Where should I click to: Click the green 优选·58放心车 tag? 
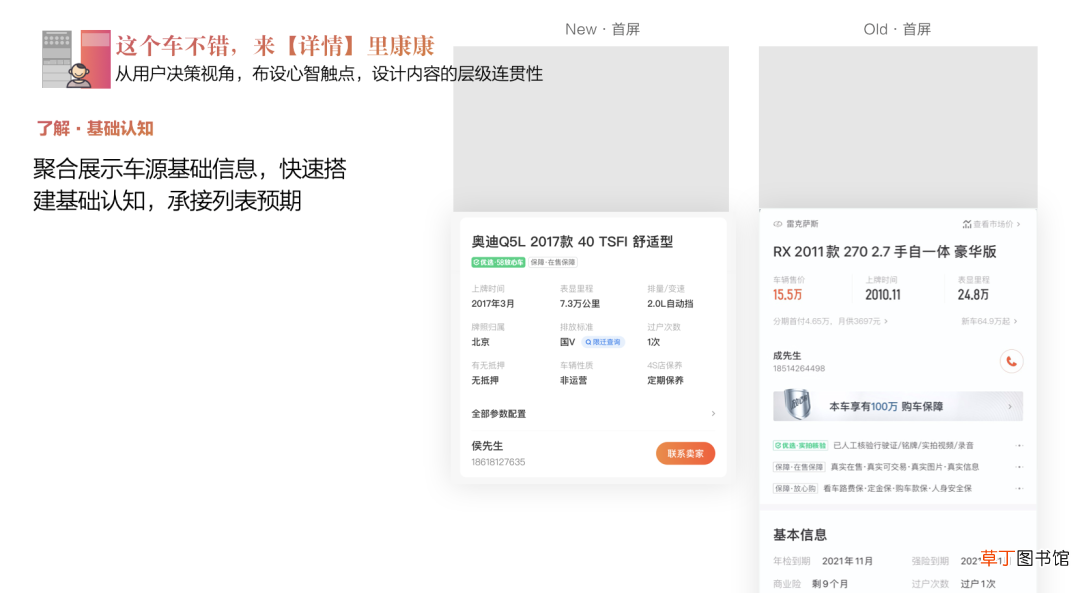tap(498, 262)
